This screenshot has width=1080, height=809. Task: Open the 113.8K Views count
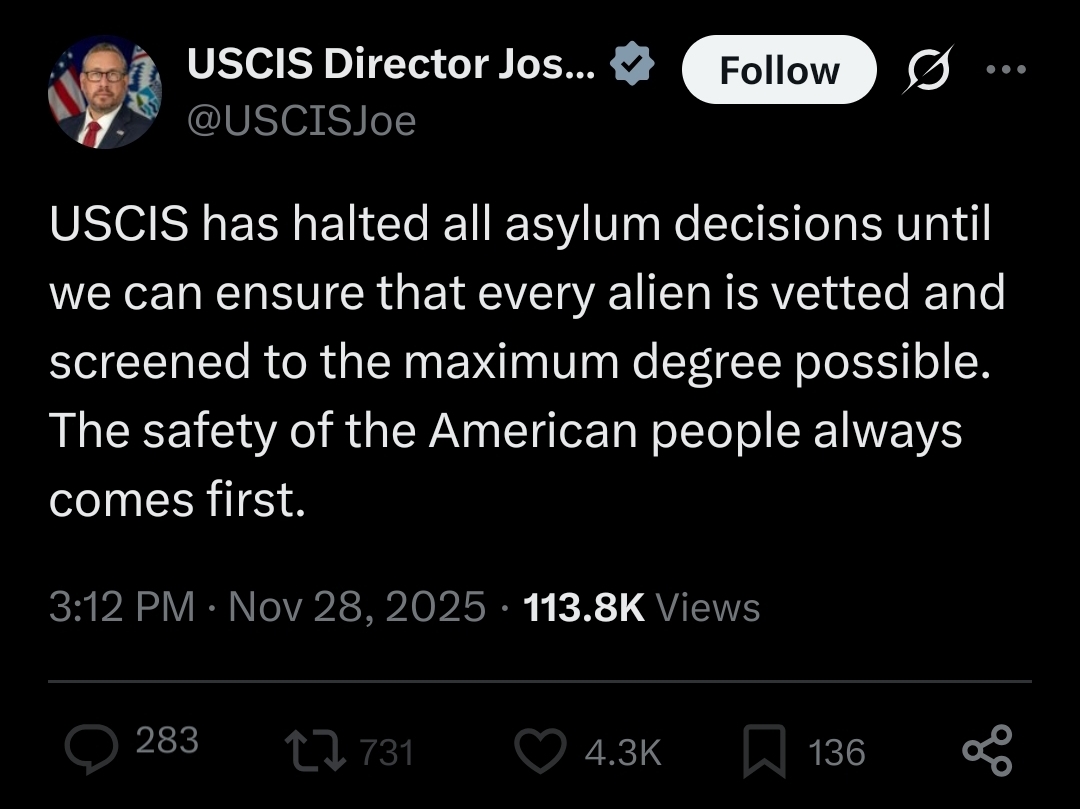(642, 607)
